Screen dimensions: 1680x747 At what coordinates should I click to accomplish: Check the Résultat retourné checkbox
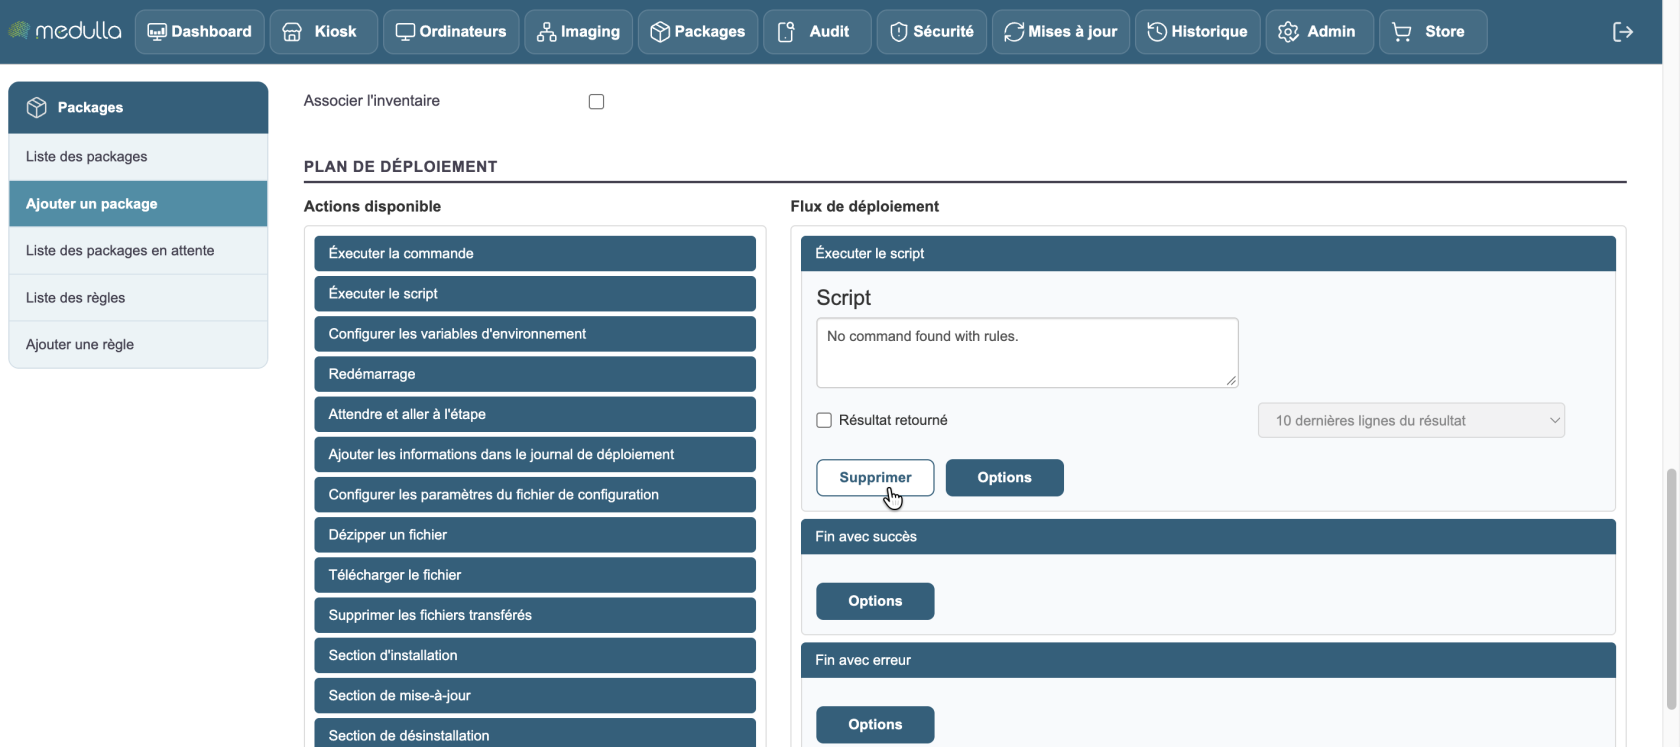coord(824,420)
